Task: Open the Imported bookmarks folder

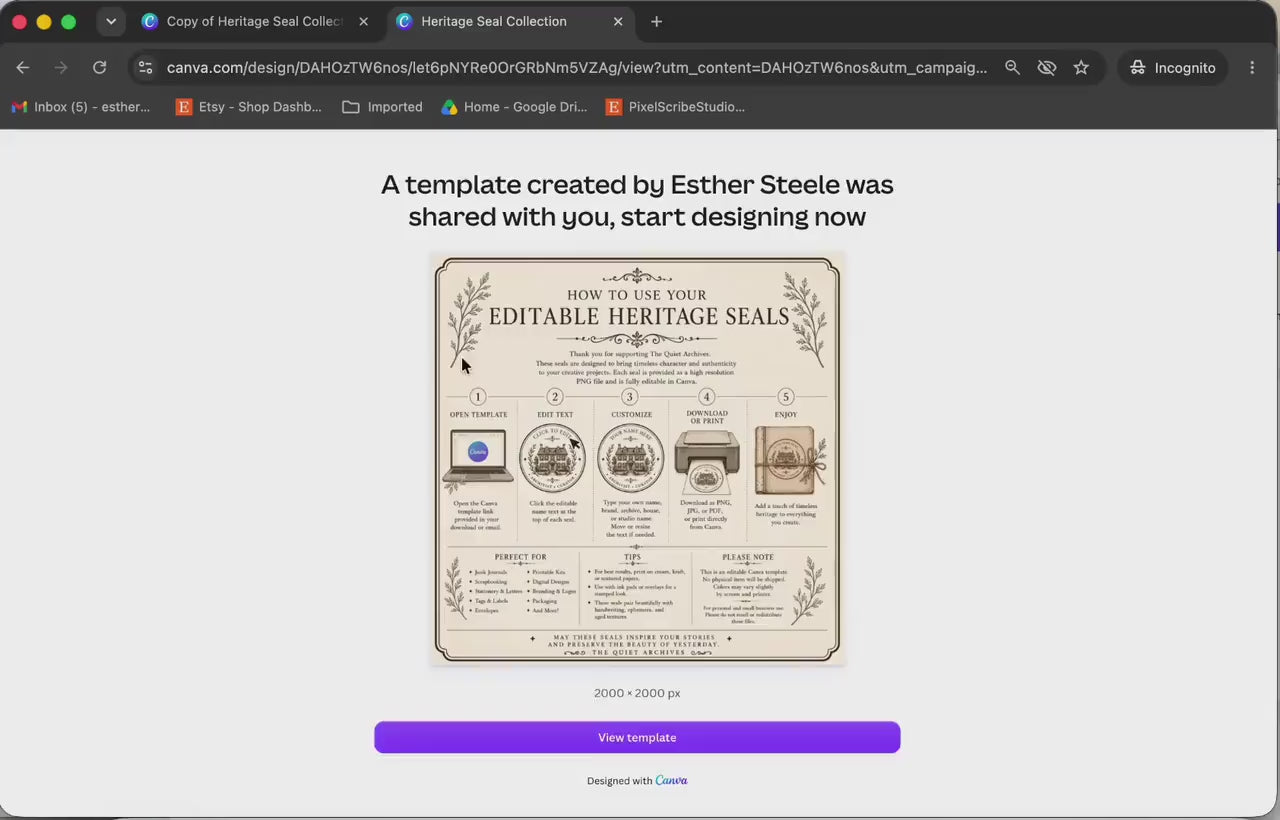Action: point(383,107)
